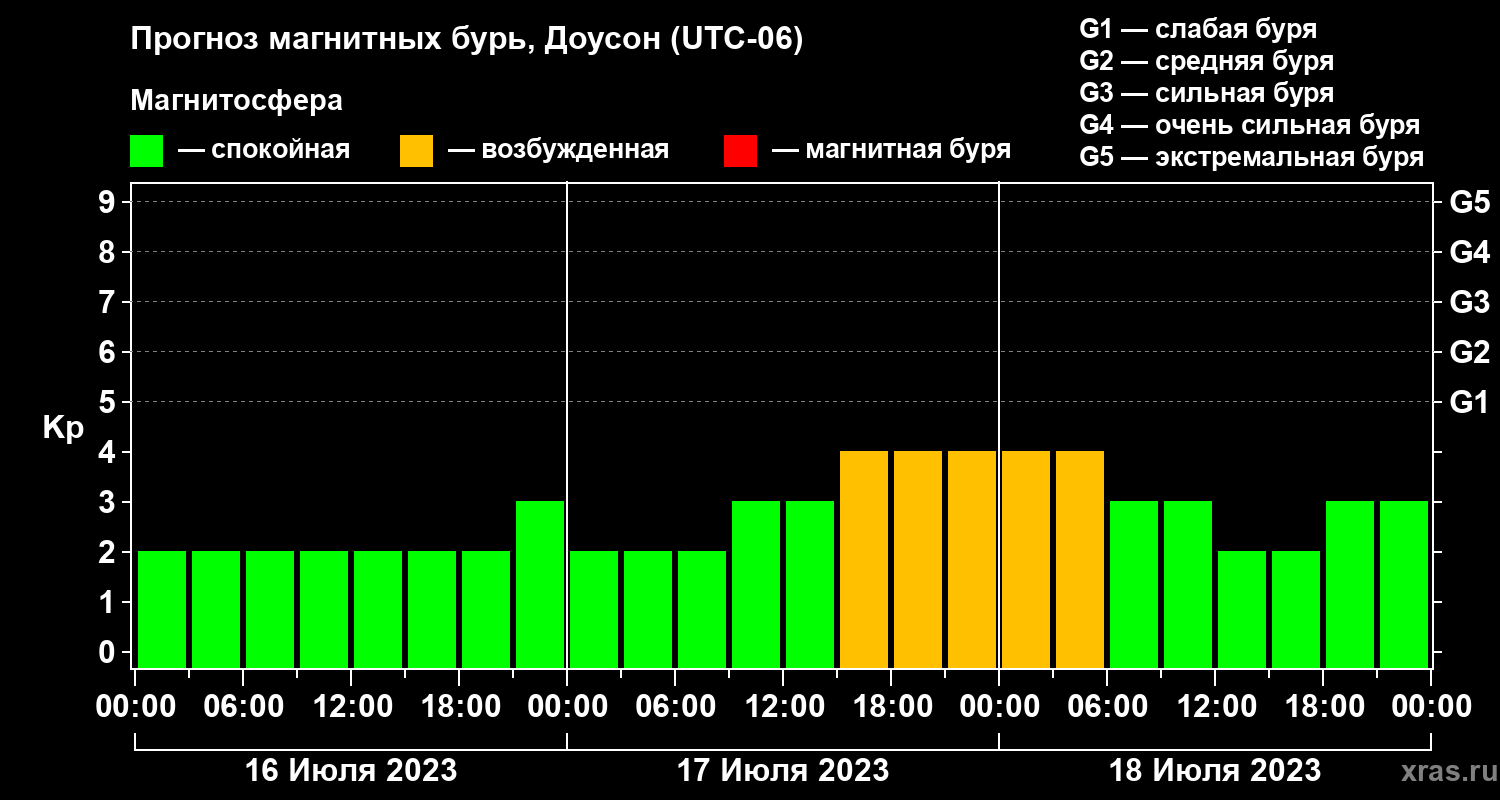Click '12:00' tick label under 16 July
The image size is (1500, 800).
[x=351, y=706]
